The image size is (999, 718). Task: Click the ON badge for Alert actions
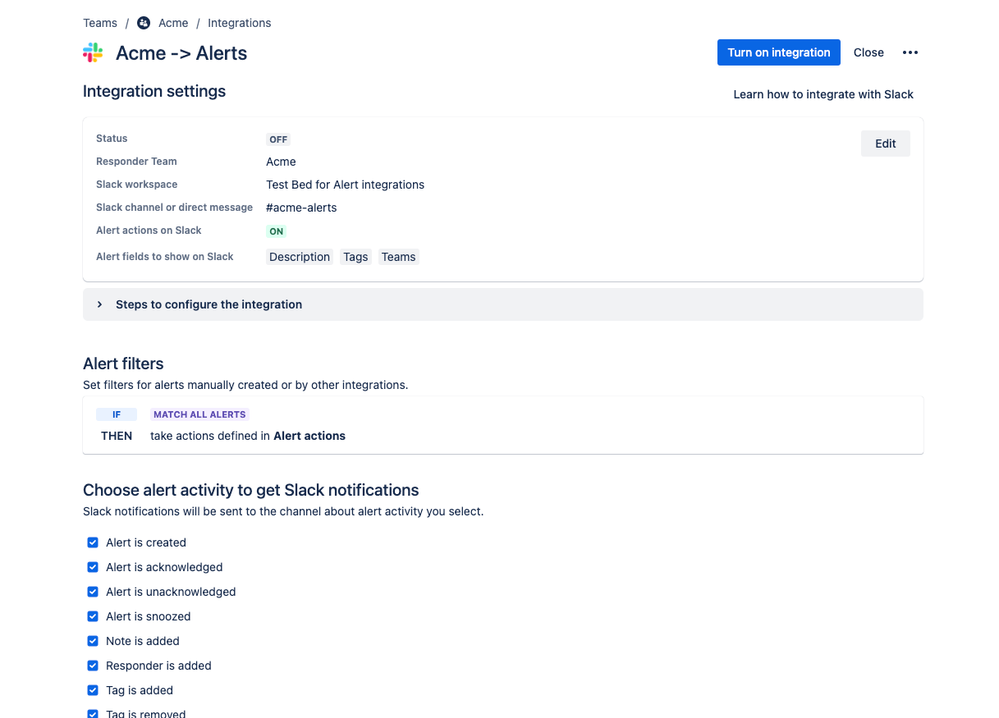pyautogui.click(x=276, y=231)
